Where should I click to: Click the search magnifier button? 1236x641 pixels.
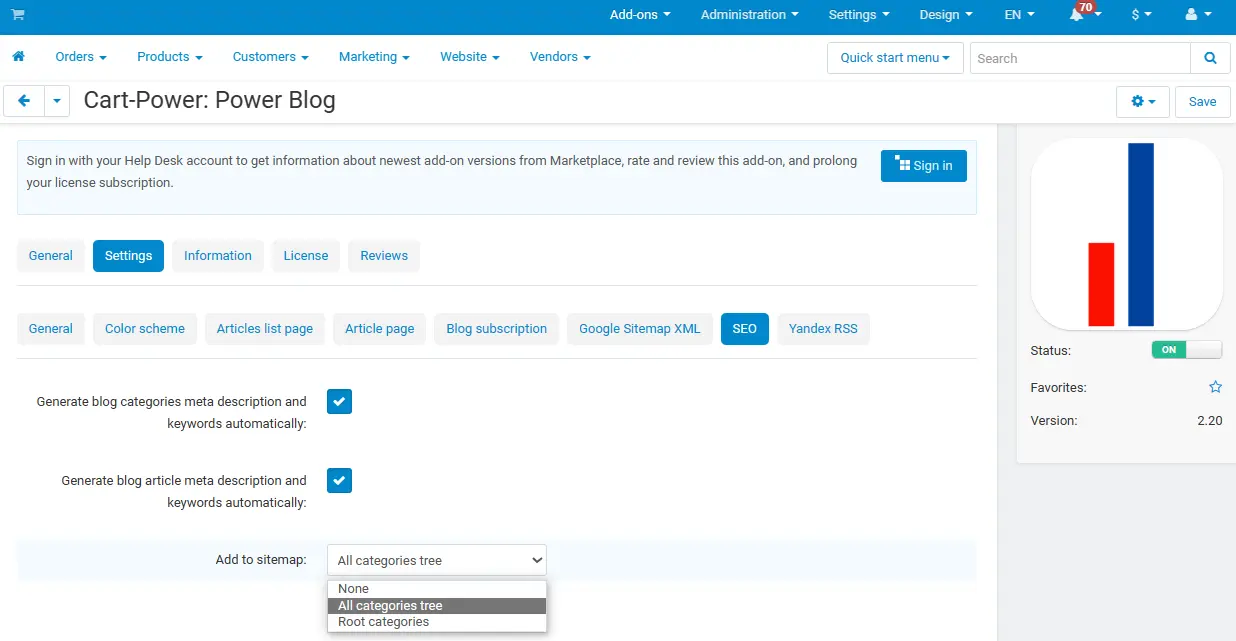tap(1210, 58)
